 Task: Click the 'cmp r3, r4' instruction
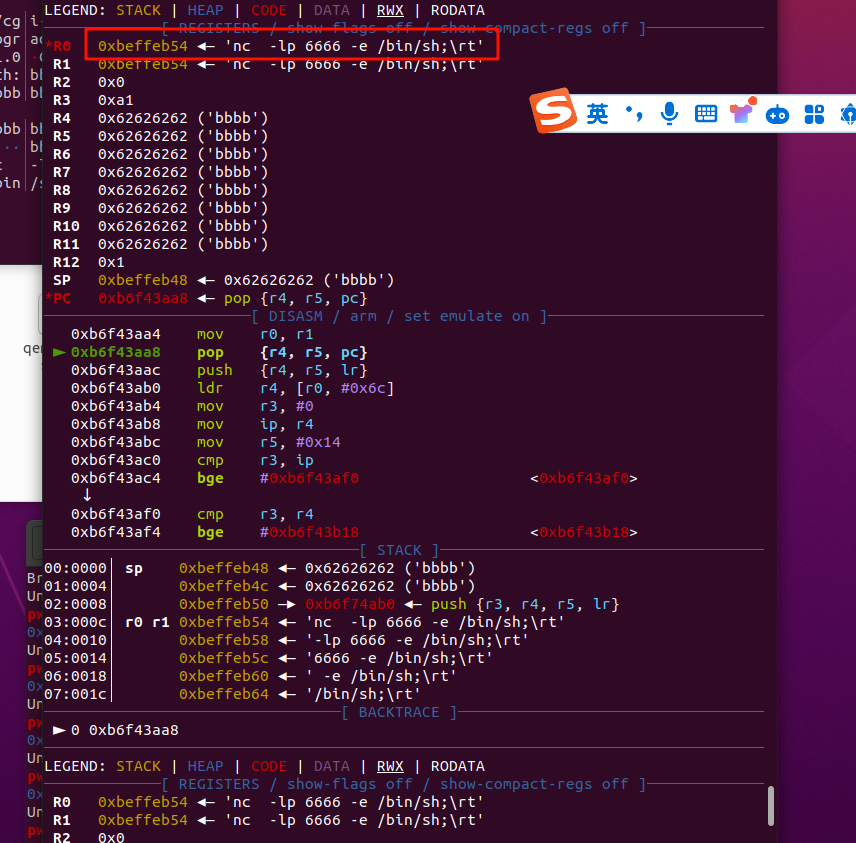point(255,515)
